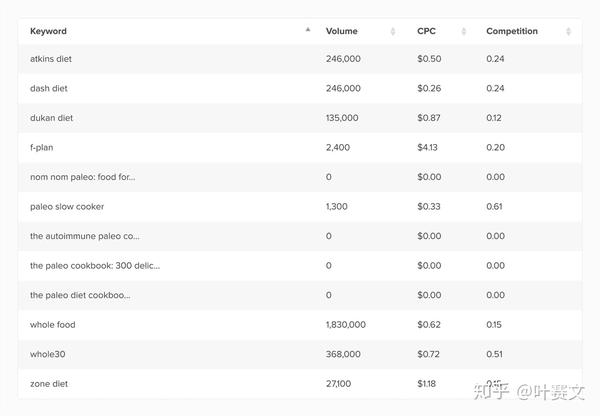The image size is (600, 416).
Task: Select the zone diet keyword
Action: coord(49,383)
